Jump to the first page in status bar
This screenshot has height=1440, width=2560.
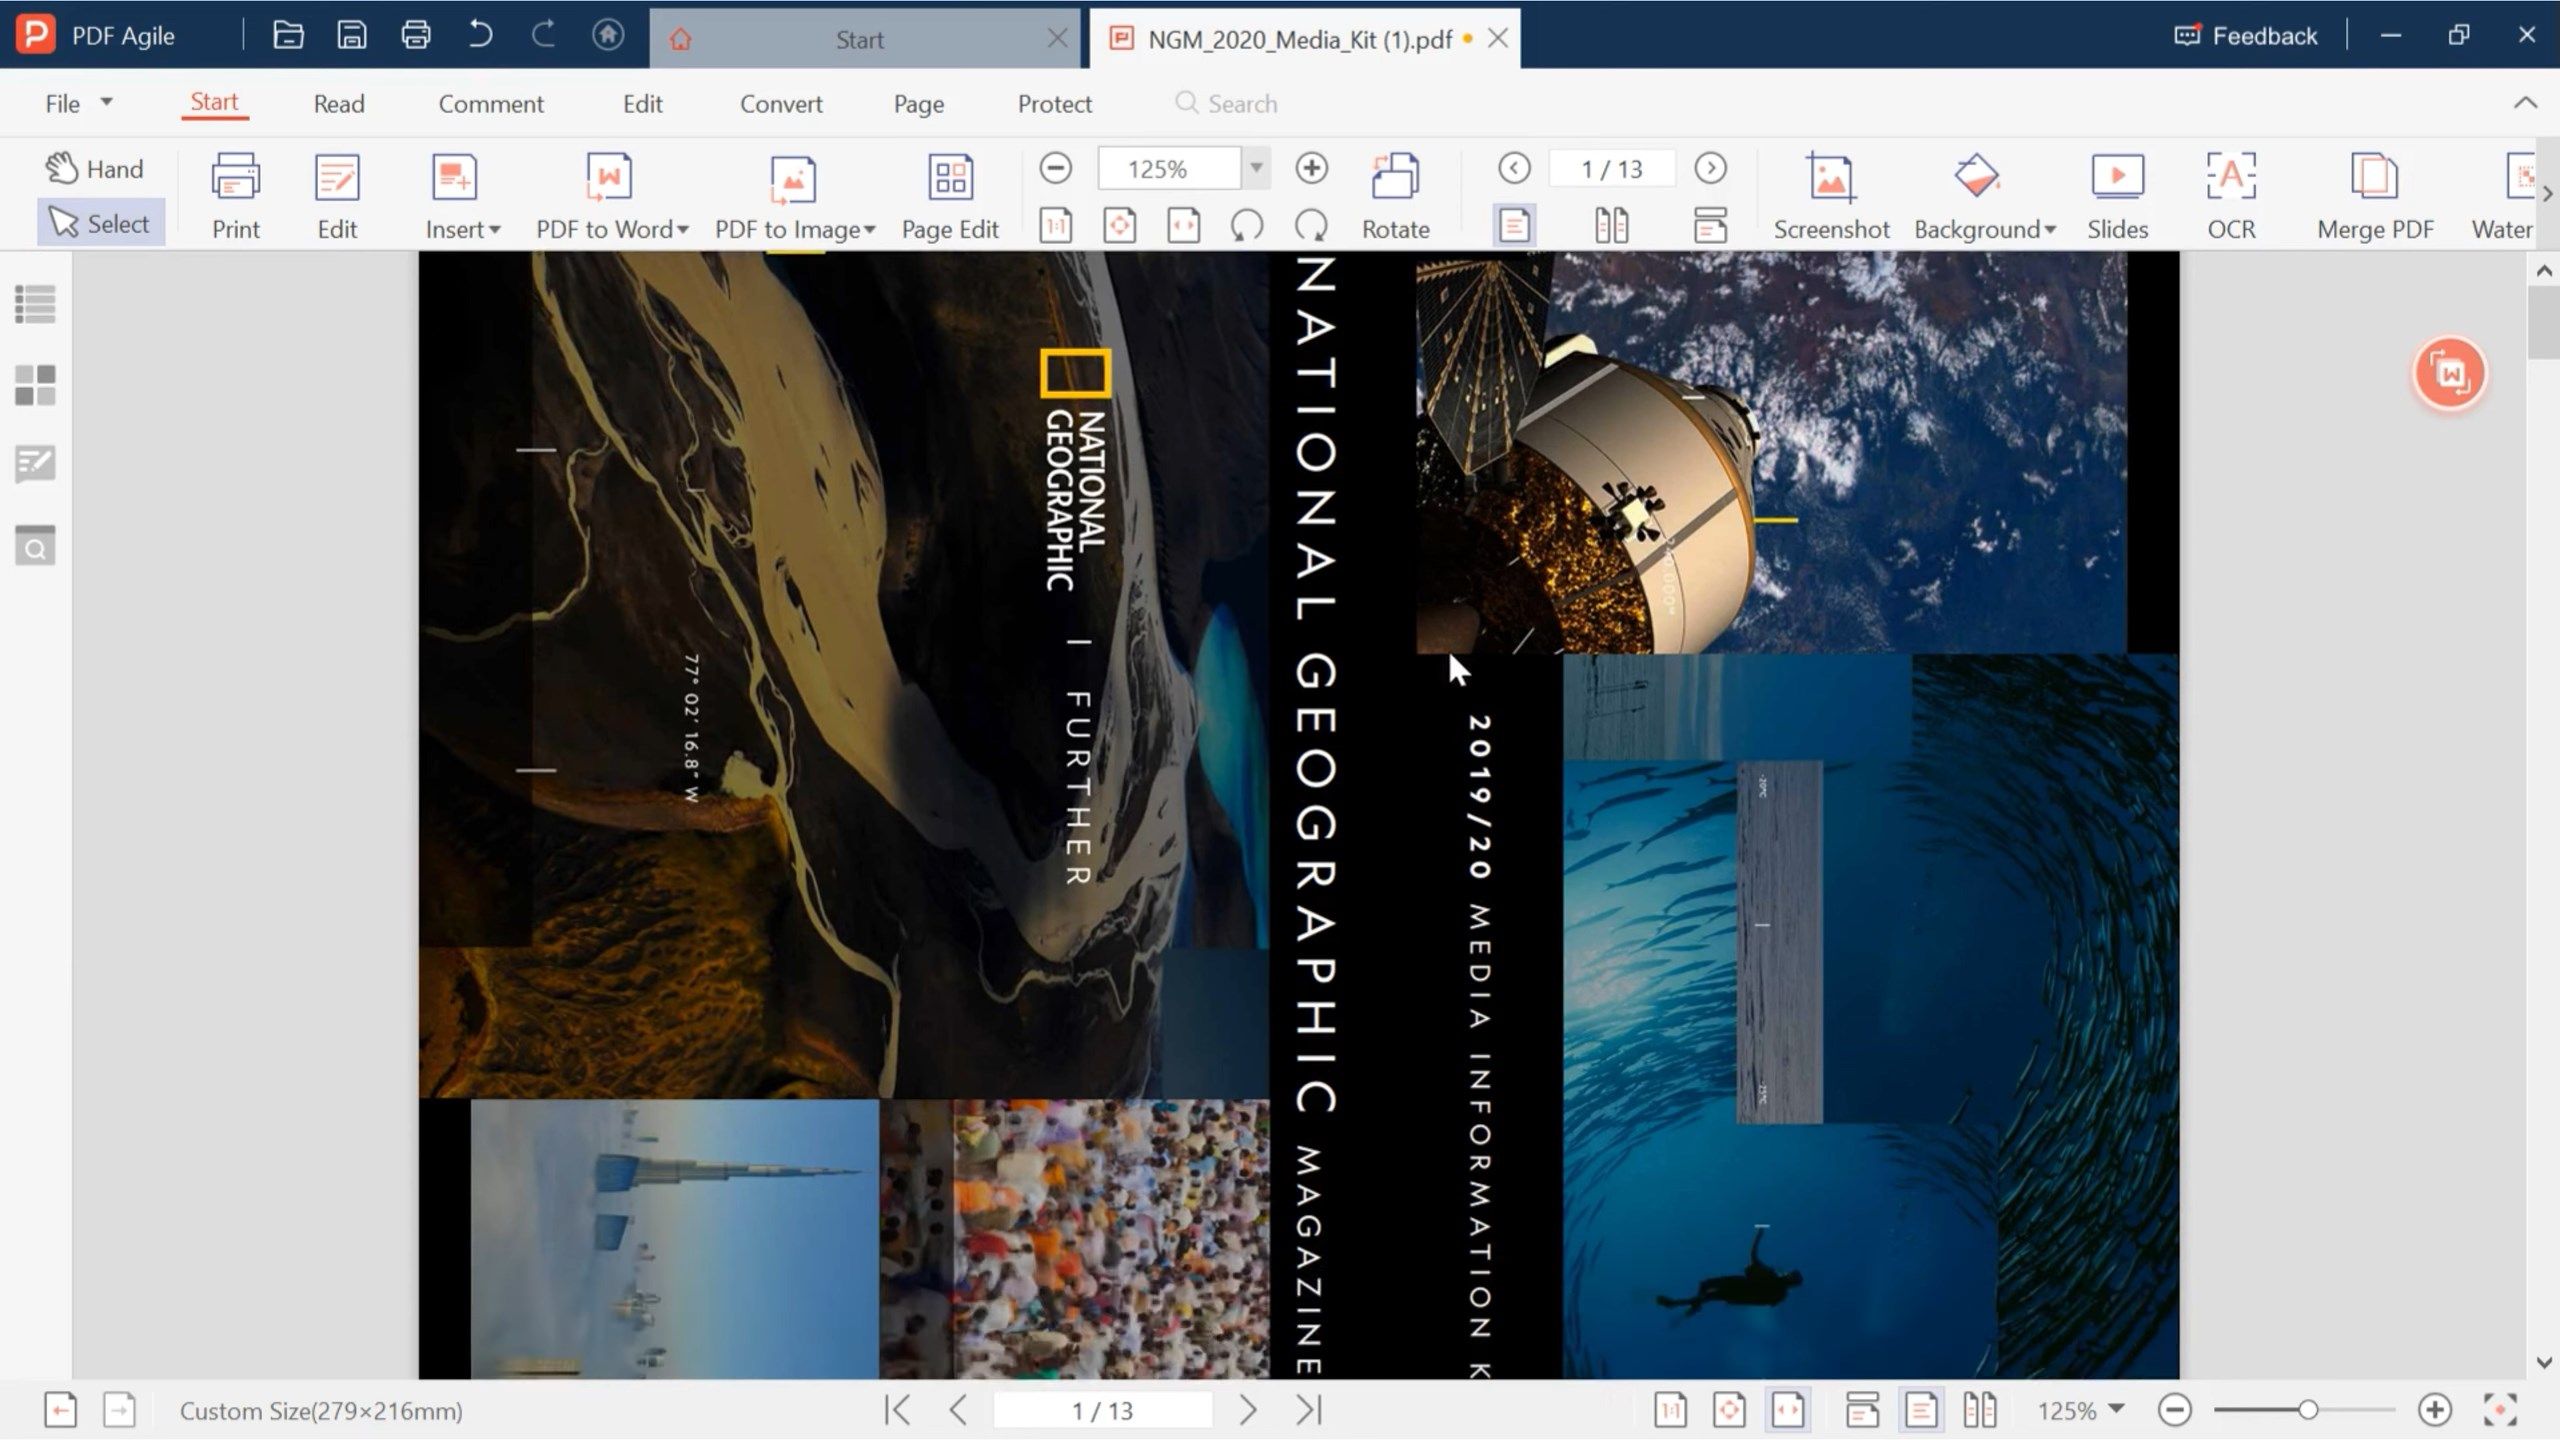(897, 1410)
